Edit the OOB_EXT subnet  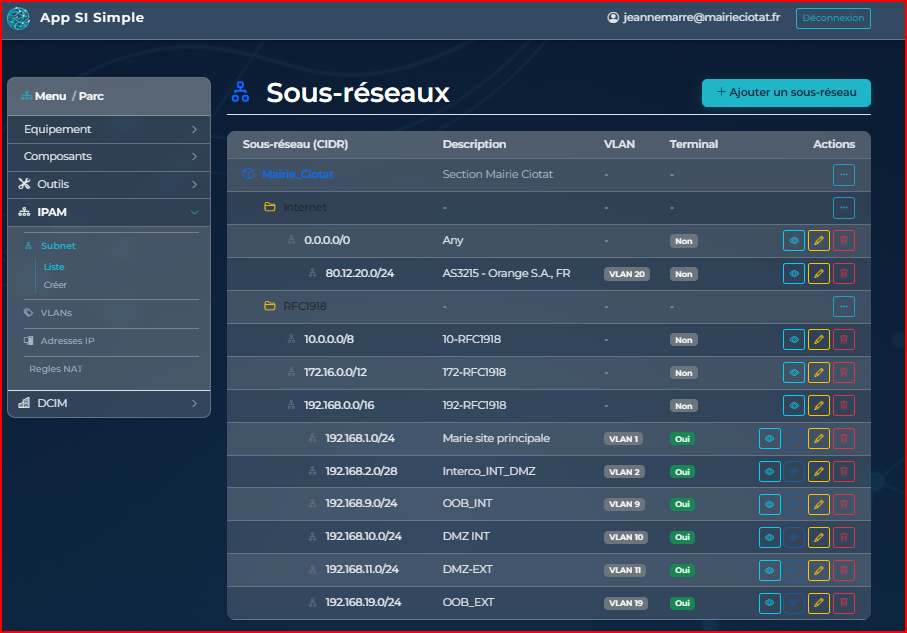818,603
